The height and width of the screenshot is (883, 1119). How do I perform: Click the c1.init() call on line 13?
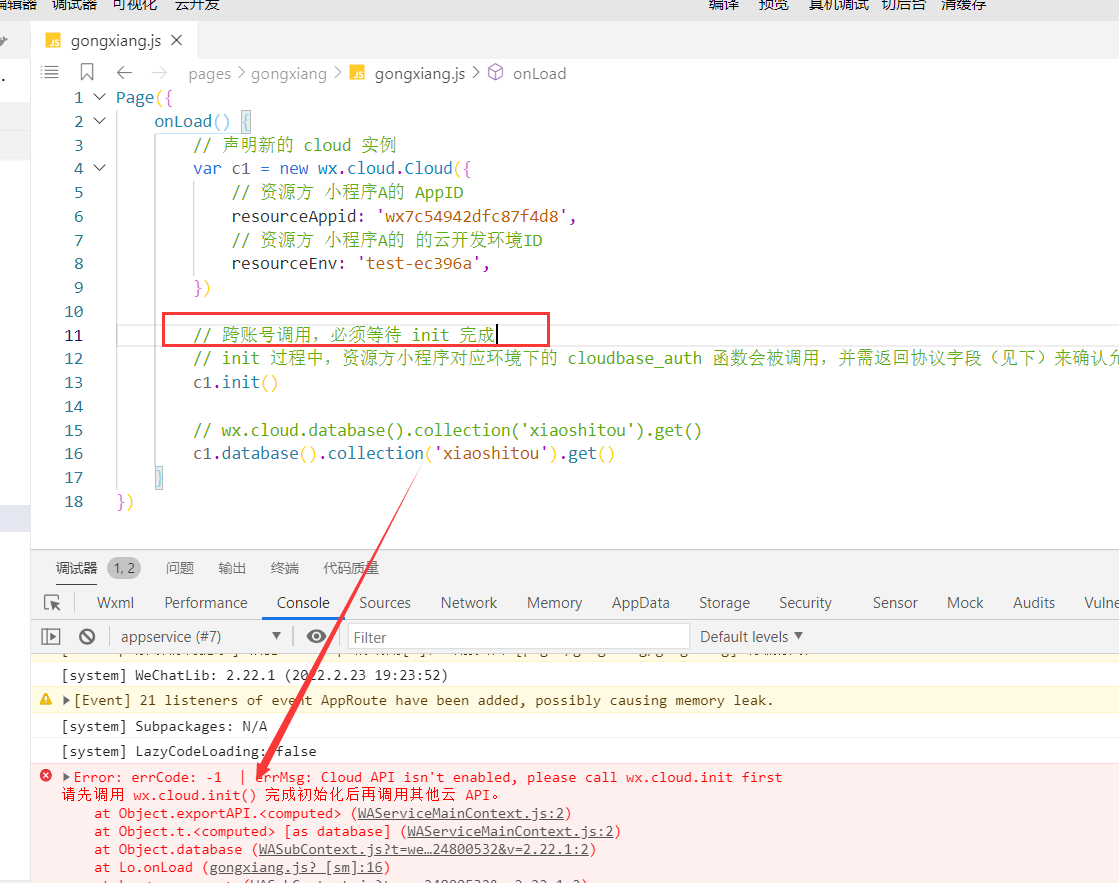tap(236, 383)
